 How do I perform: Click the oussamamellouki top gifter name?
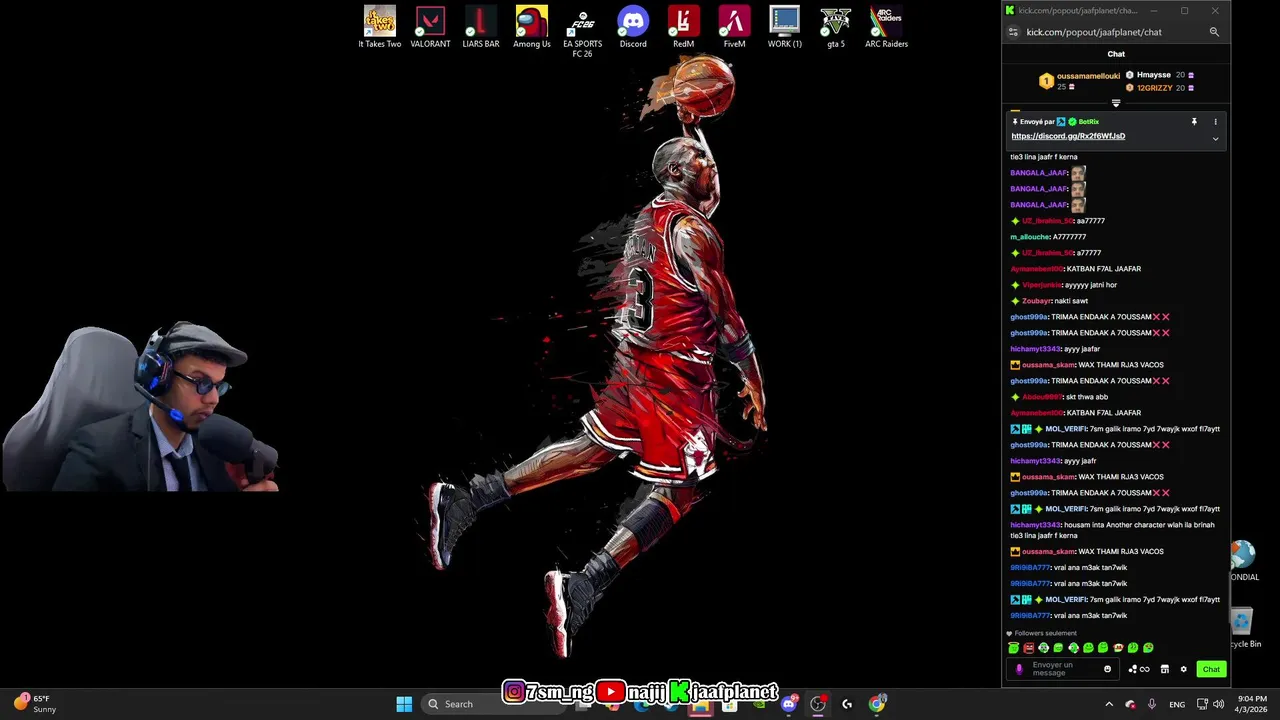1088,76
